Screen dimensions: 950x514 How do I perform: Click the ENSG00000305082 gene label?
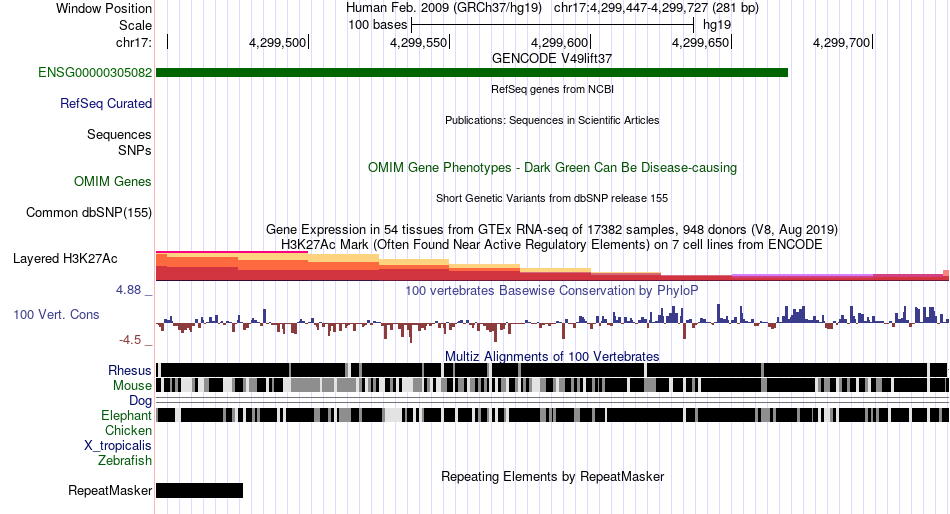(95, 73)
